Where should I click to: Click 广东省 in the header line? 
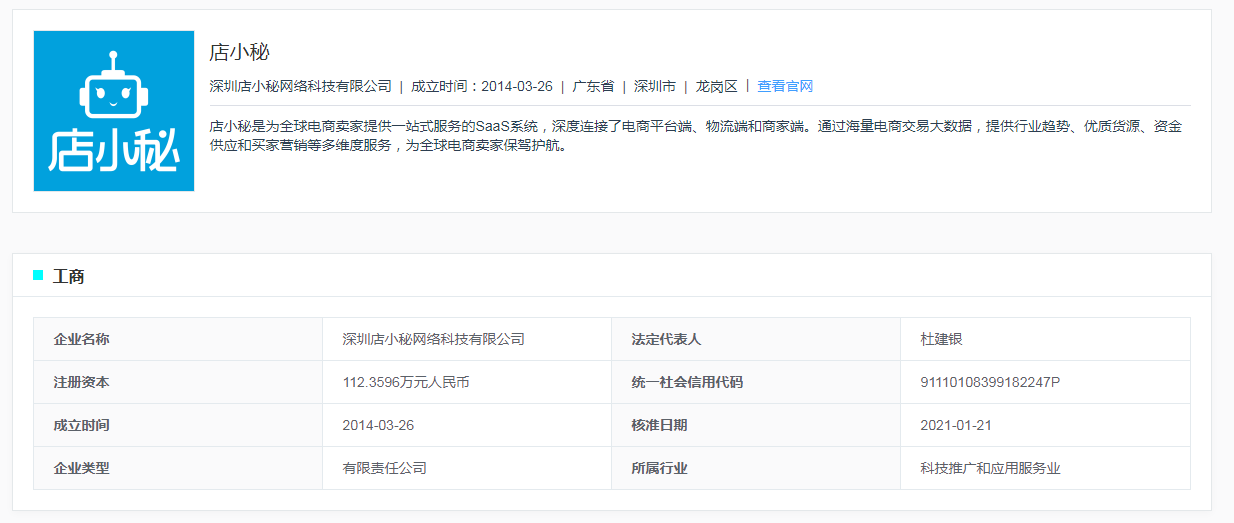[x=593, y=86]
